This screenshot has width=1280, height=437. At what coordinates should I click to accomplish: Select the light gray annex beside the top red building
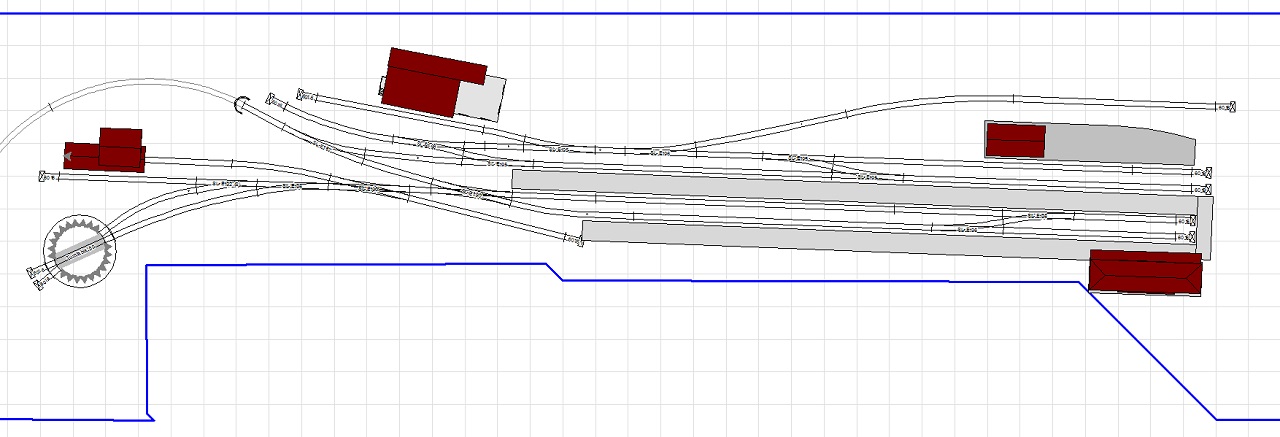click(483, 98)
